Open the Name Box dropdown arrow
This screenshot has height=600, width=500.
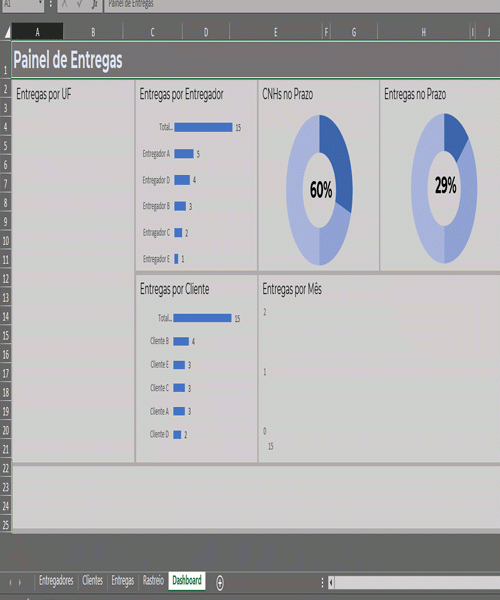click(x=40, y=3)
